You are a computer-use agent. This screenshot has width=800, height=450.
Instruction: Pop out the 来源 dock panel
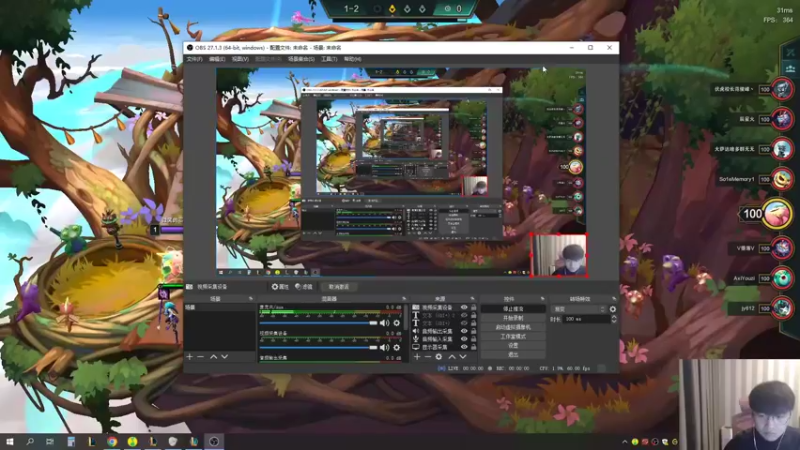click(x=472, y=298)
